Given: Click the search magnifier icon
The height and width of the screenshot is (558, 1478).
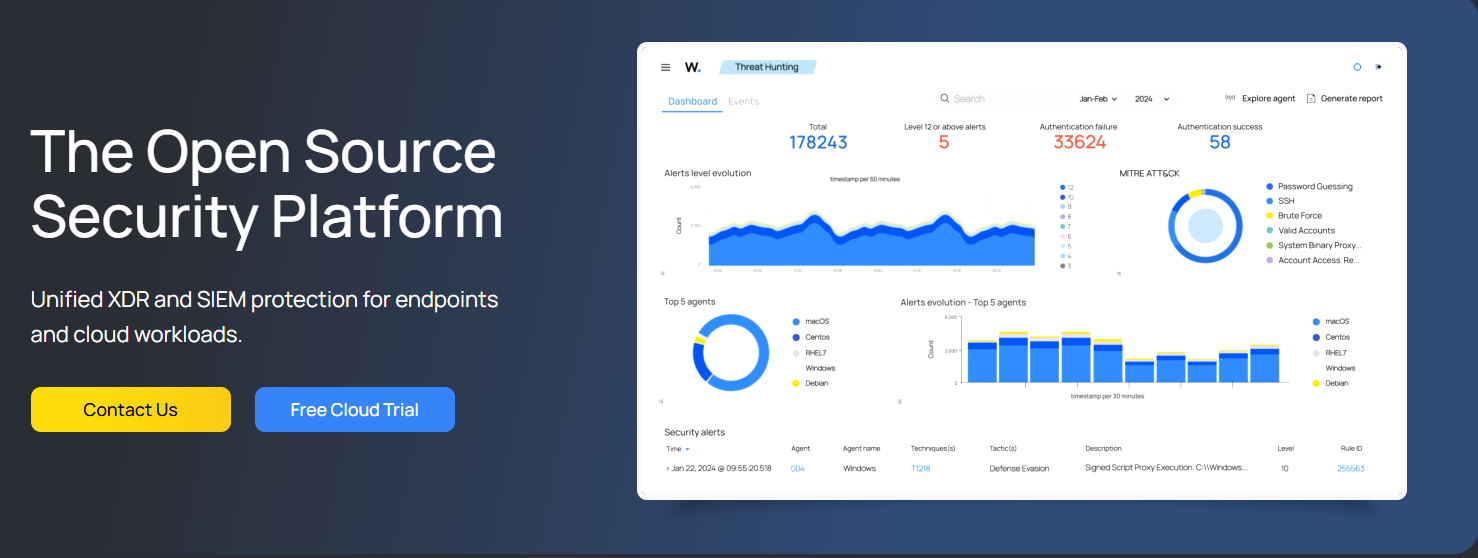Looking at the screenshot, I should 944,99.
